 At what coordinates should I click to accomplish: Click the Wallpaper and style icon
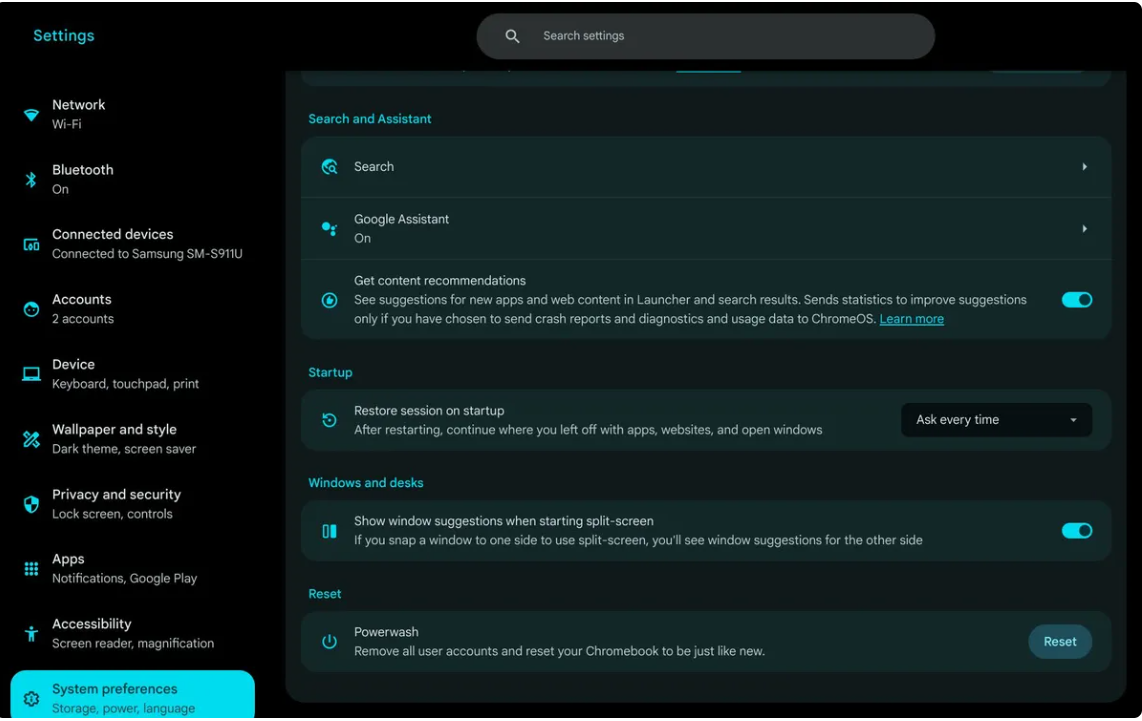(31, 439)
